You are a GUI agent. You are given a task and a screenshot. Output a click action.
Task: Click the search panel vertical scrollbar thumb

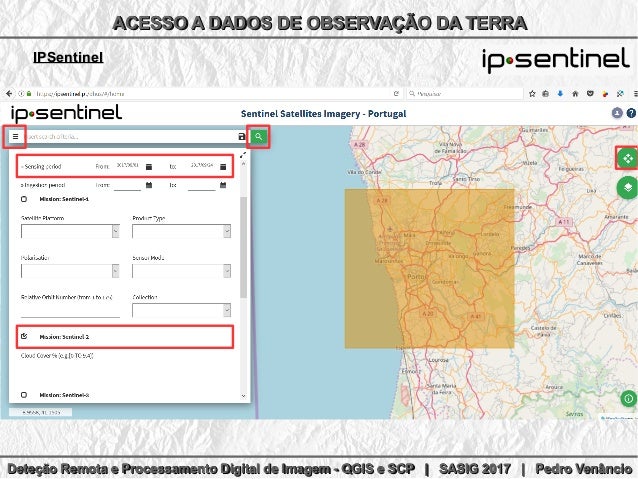(x=243, y=247)
